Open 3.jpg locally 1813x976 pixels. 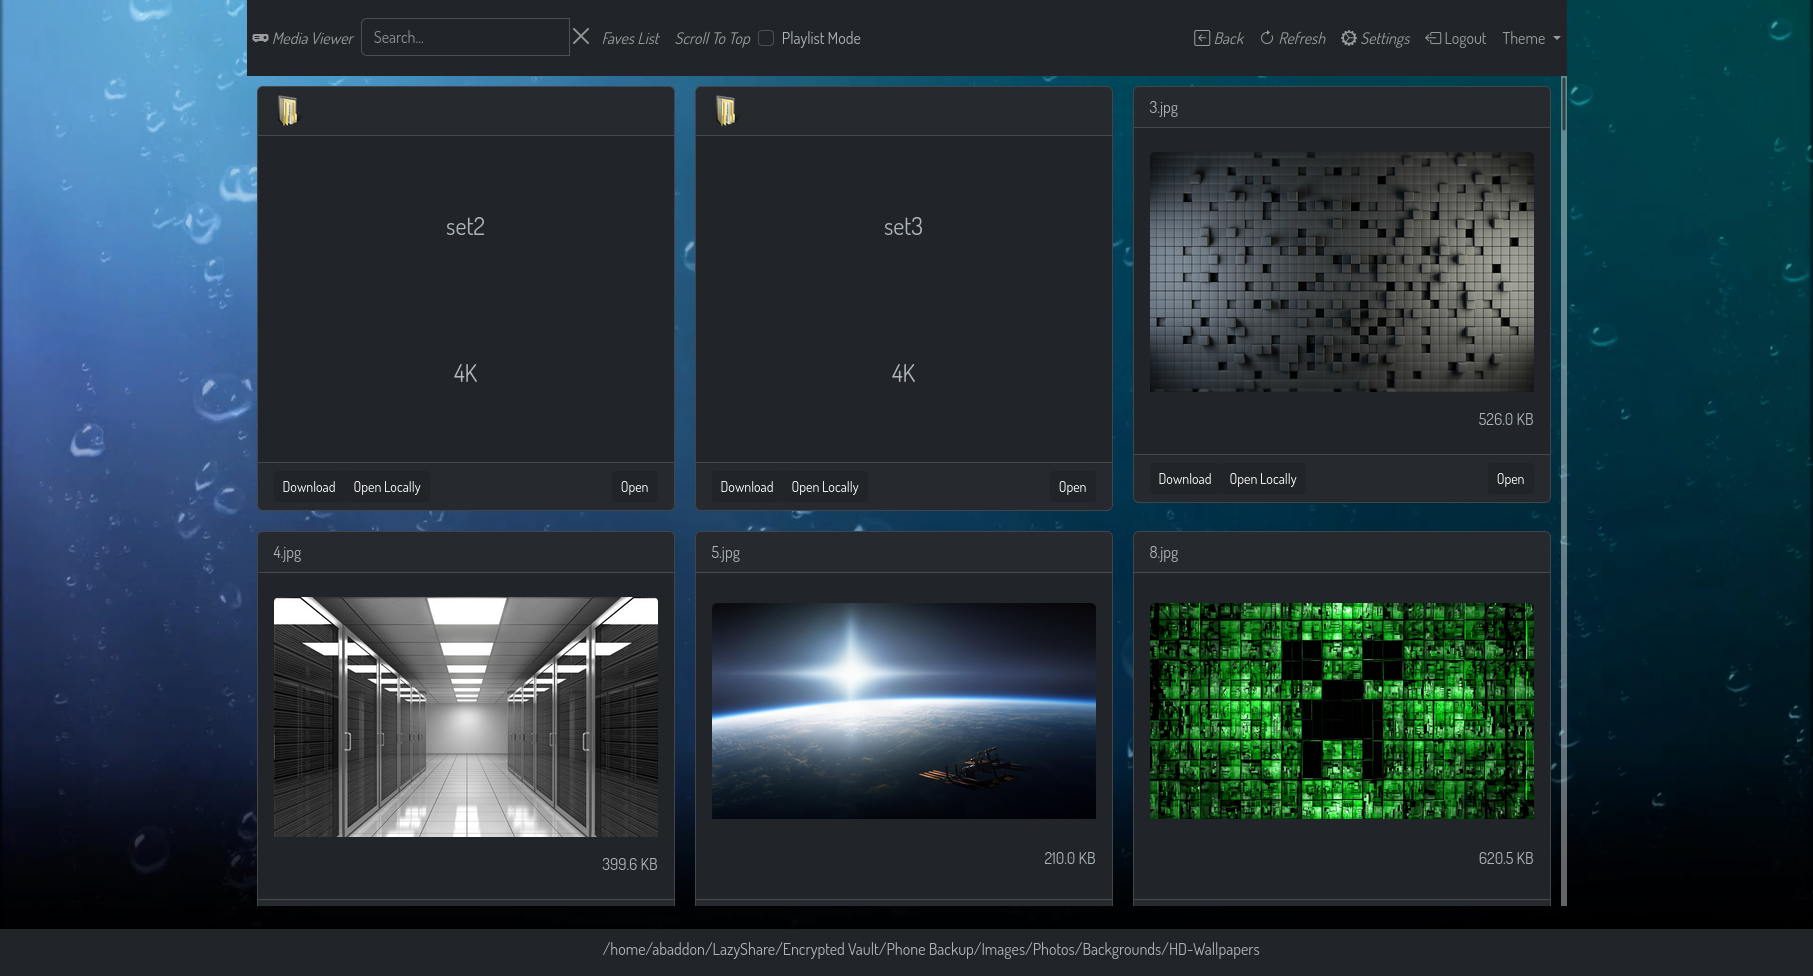1263,479
